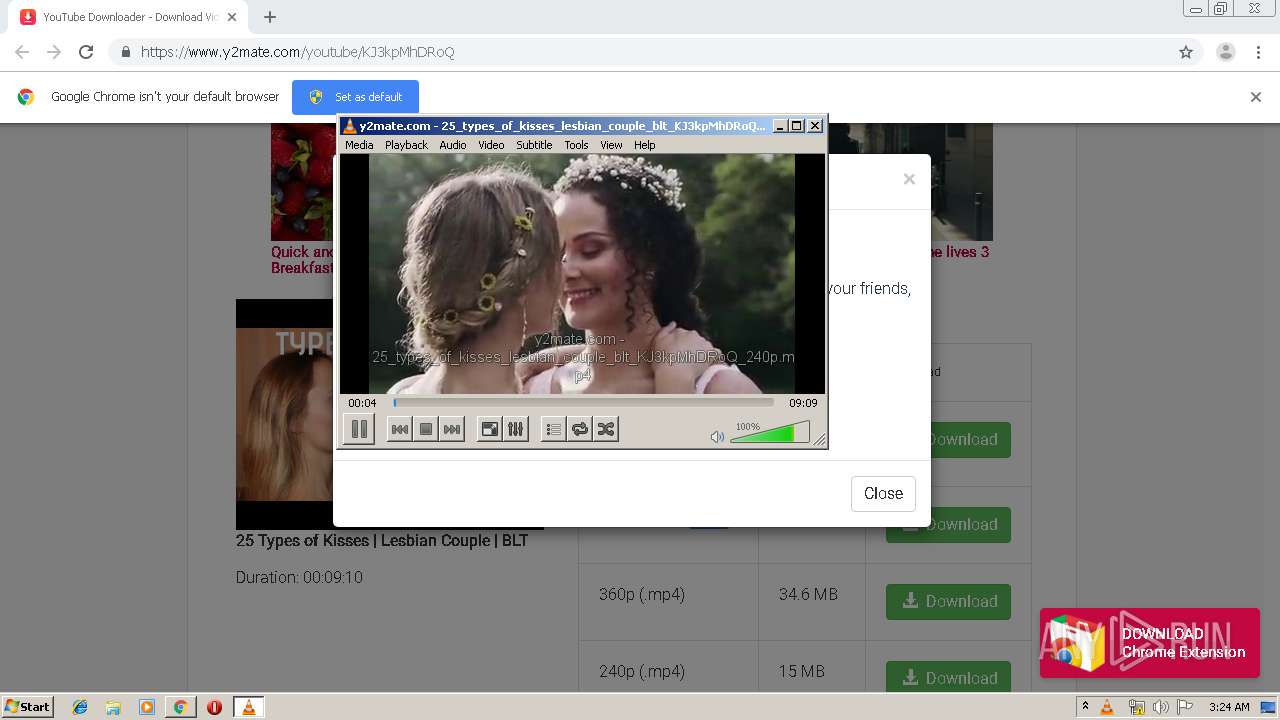Focus the address bar URL
The width and height of the screenshot is (1280, 720).
click(298, 52)
